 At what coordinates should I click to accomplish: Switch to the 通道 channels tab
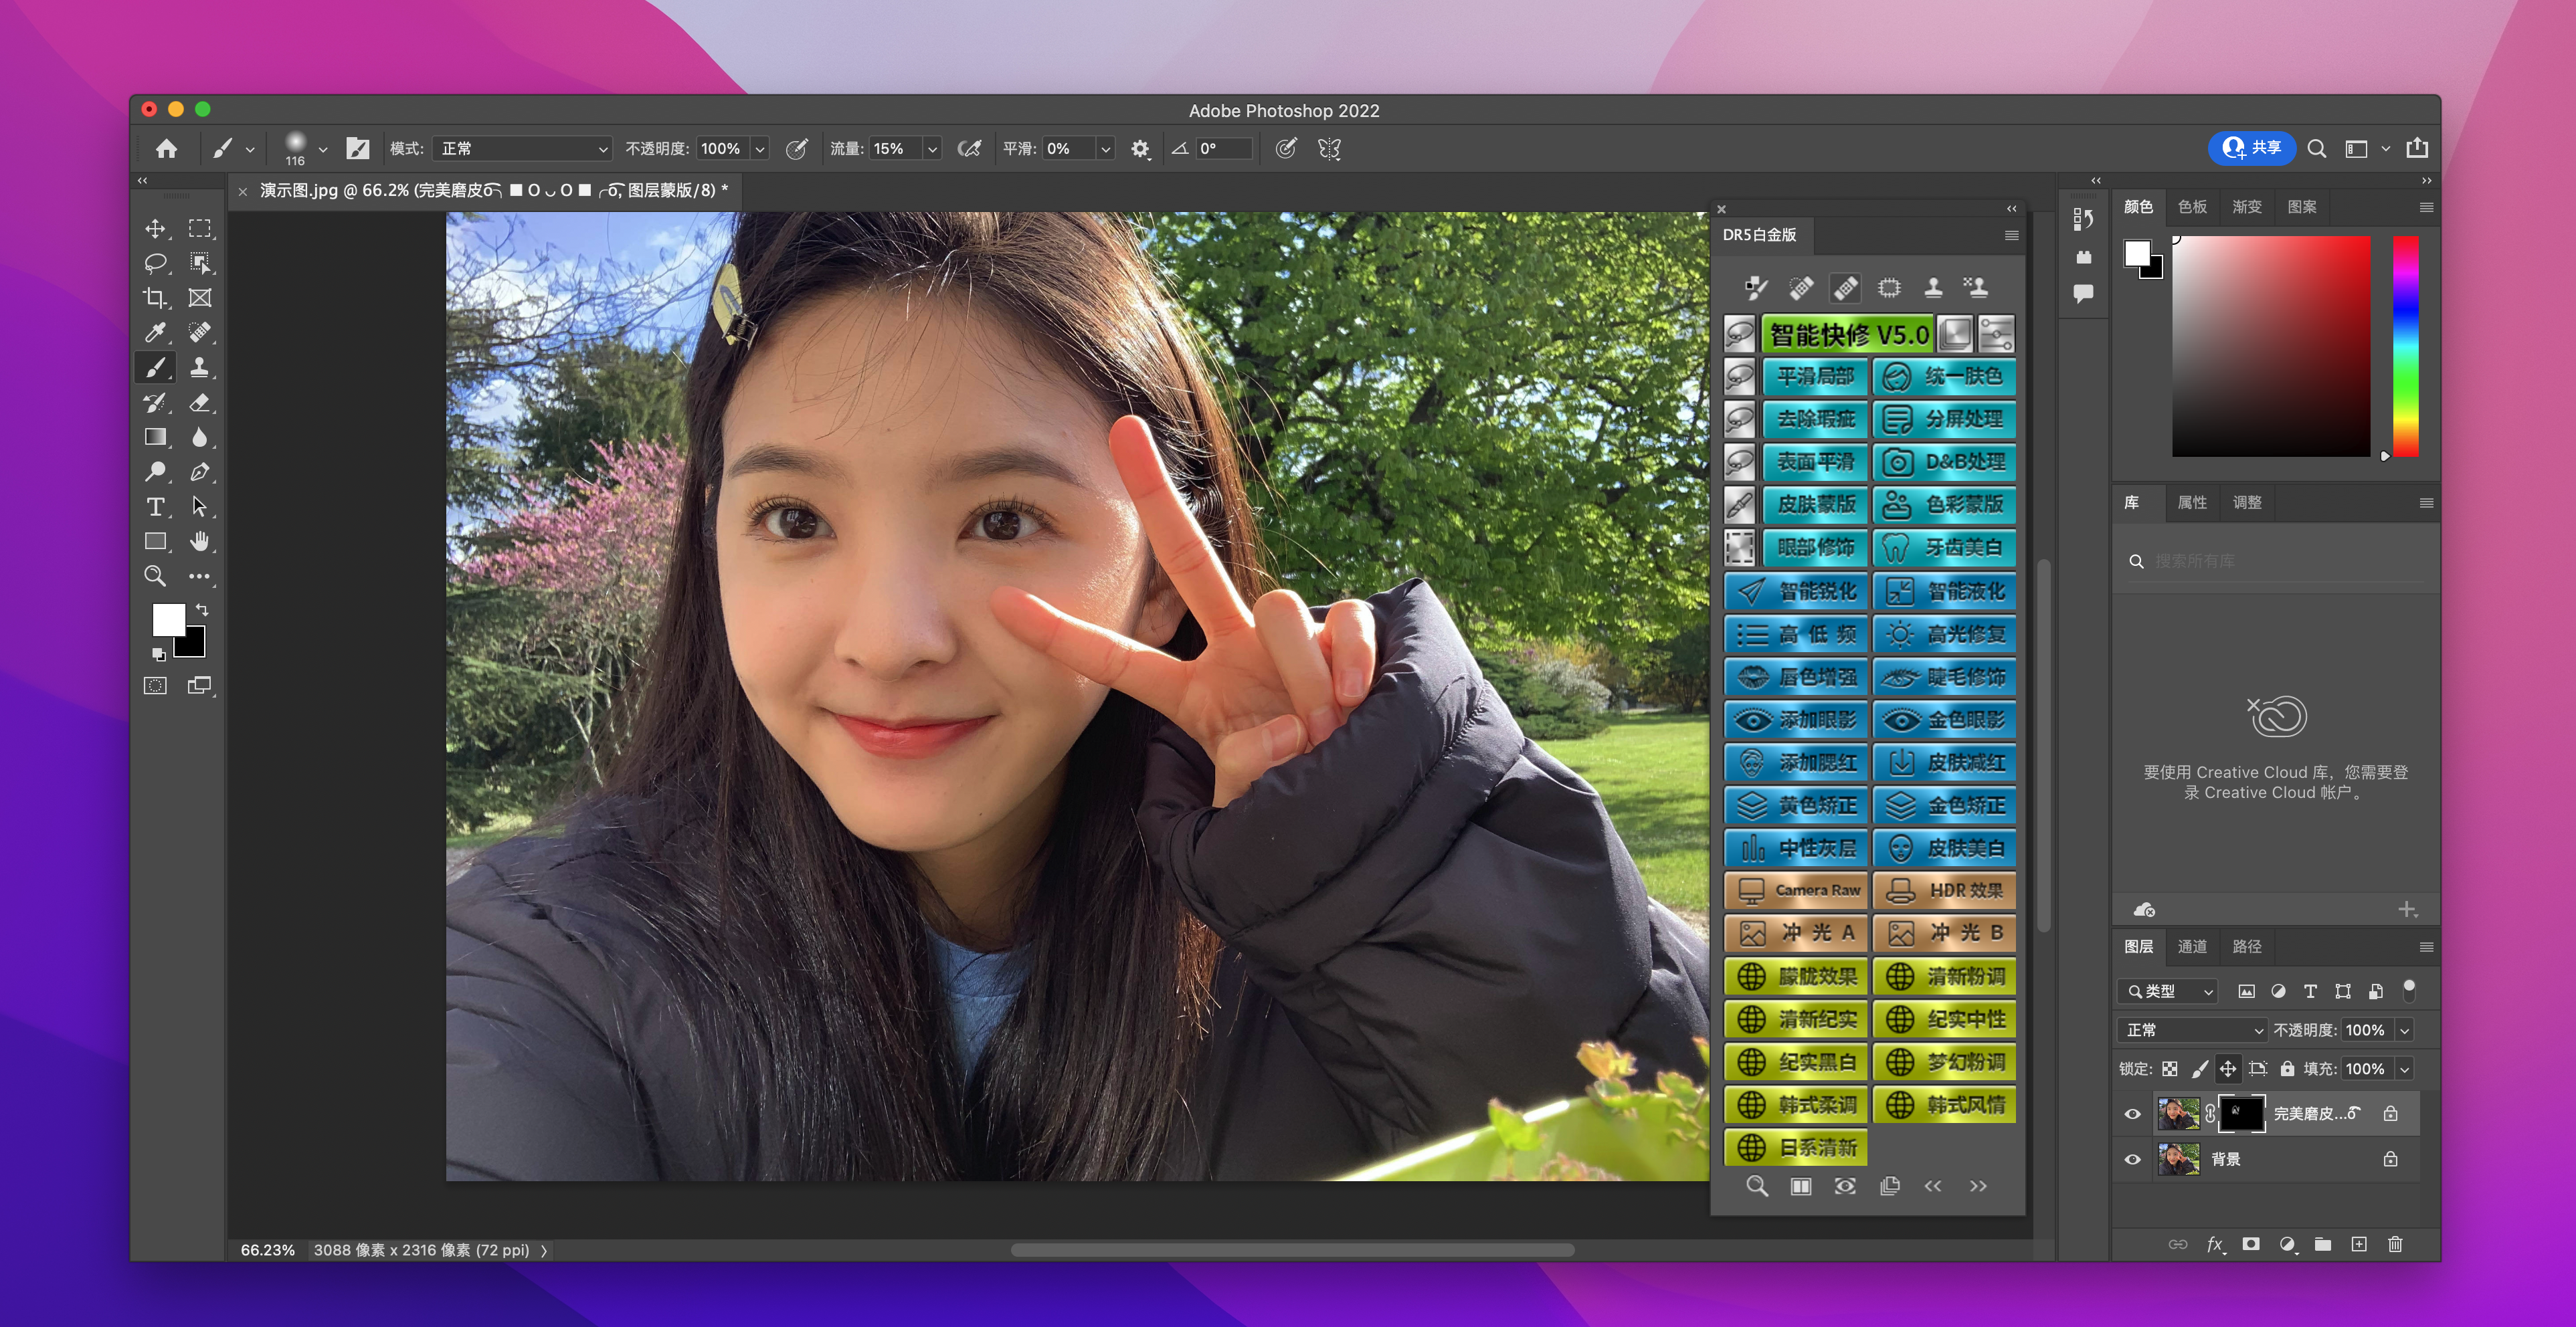(2192, 946)
